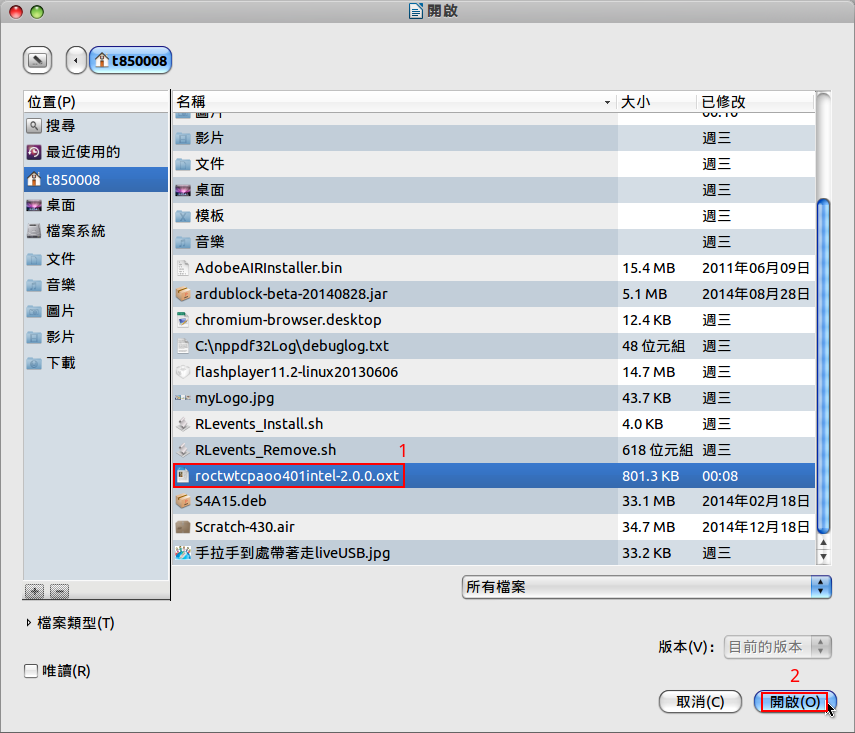Screen dimensions: 855x733
Task: Select the t850008 home folder path button
Action: pyautogui.click(x=131, y=60)
